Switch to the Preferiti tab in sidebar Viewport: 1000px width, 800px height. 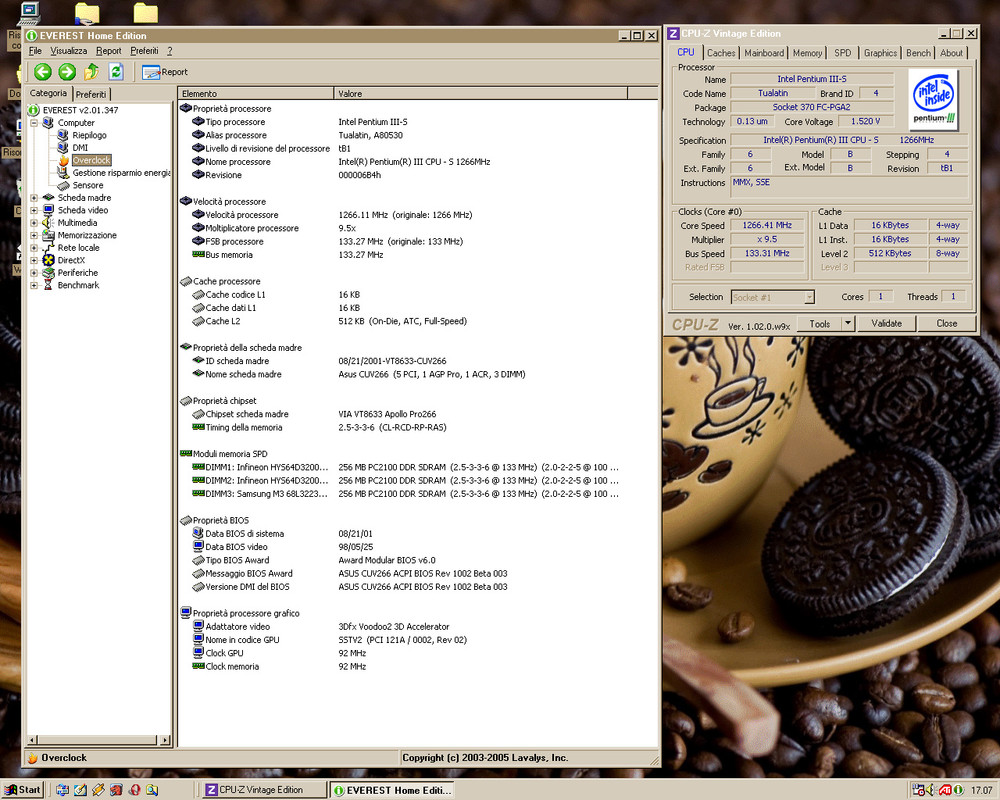pos(91,94)
